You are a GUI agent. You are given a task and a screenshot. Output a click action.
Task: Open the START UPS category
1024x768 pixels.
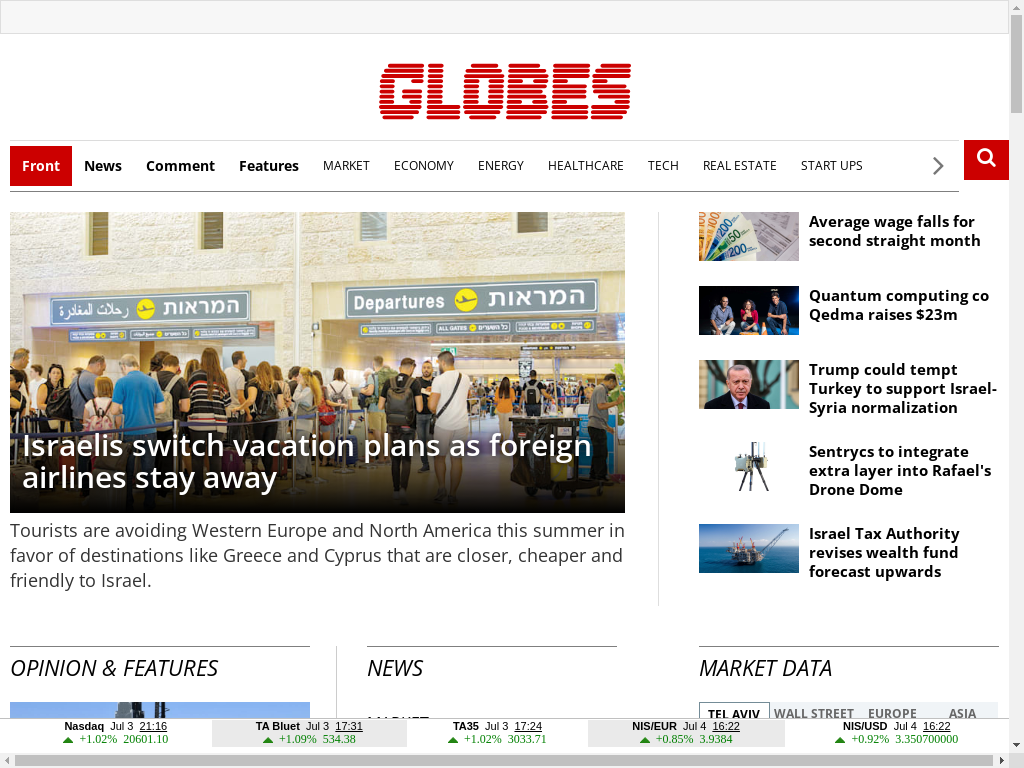click(831, 166)
